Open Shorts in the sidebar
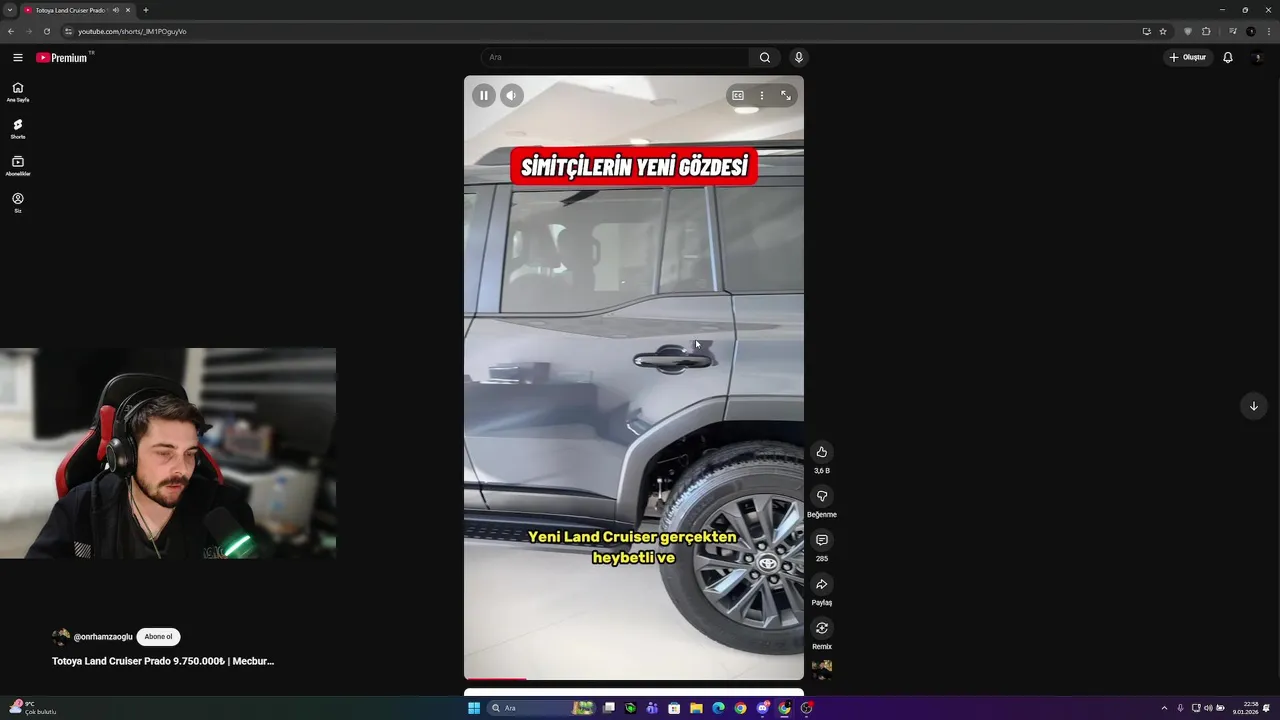The height and width of the screenshot is (720, 1280). click(x=18, y=129)
